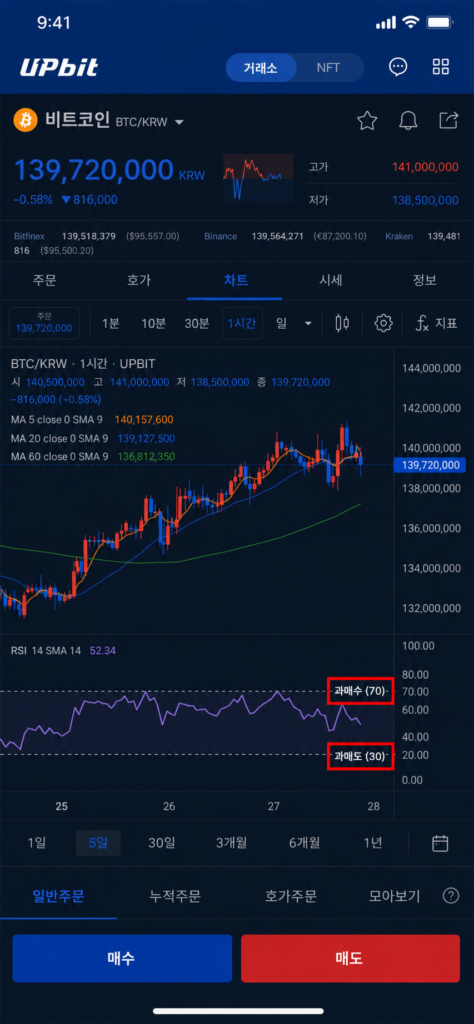Tap the 고가 141,000,000 value
The height and width of the screenshot is (1024, 474).
[x=425, y=167]
